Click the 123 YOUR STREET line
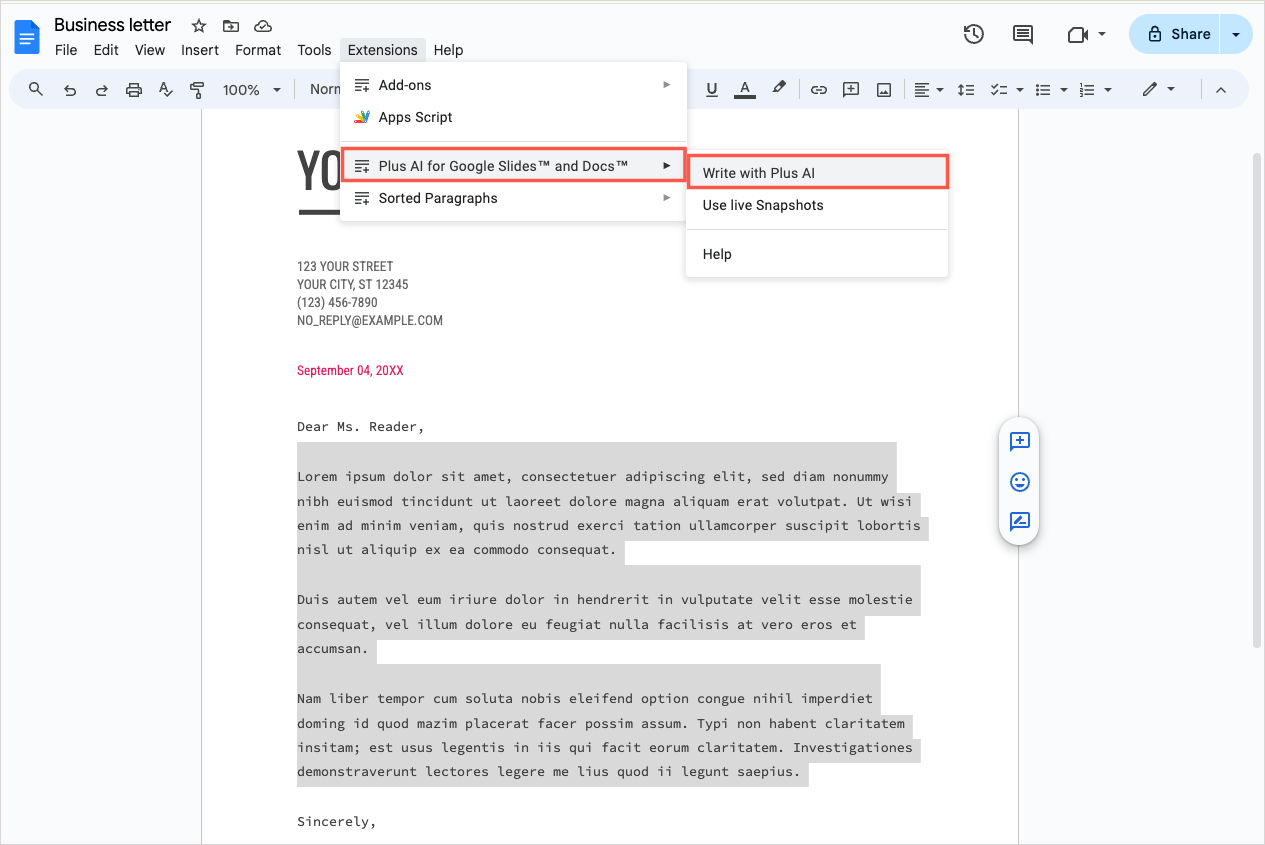Viewport: 1265px width, 845px height. 345,267
